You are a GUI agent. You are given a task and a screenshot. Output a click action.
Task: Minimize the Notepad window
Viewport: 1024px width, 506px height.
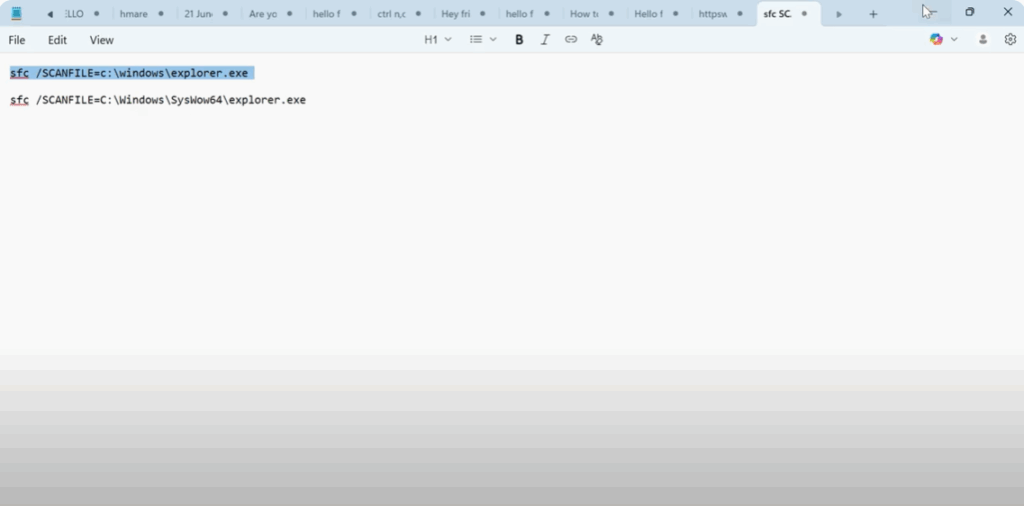tap(931, 12)
